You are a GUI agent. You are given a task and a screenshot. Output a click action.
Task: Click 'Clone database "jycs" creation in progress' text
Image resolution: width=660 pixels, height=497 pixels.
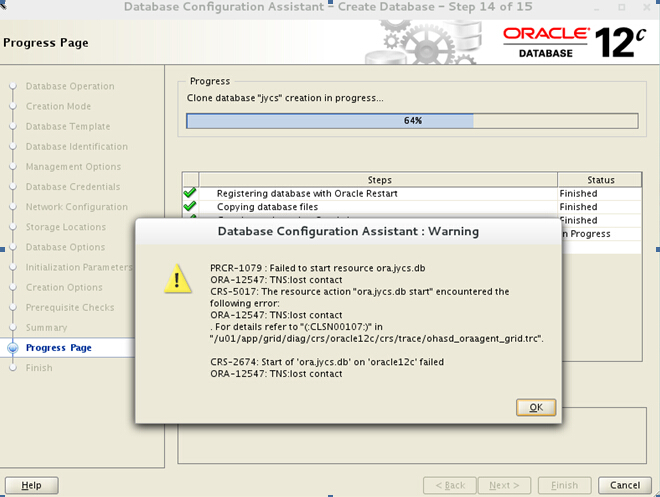(x=285, y=98)
